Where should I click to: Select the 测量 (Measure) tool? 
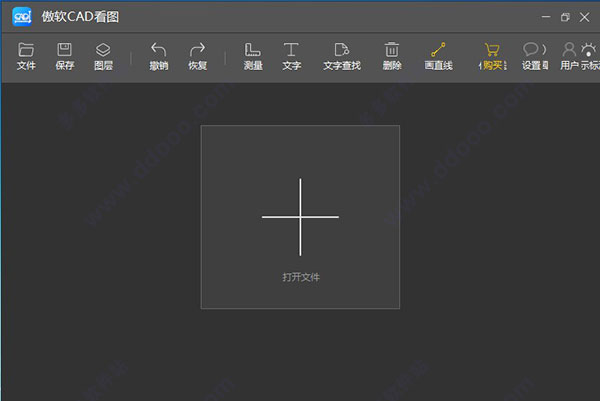tap(253, 56)
